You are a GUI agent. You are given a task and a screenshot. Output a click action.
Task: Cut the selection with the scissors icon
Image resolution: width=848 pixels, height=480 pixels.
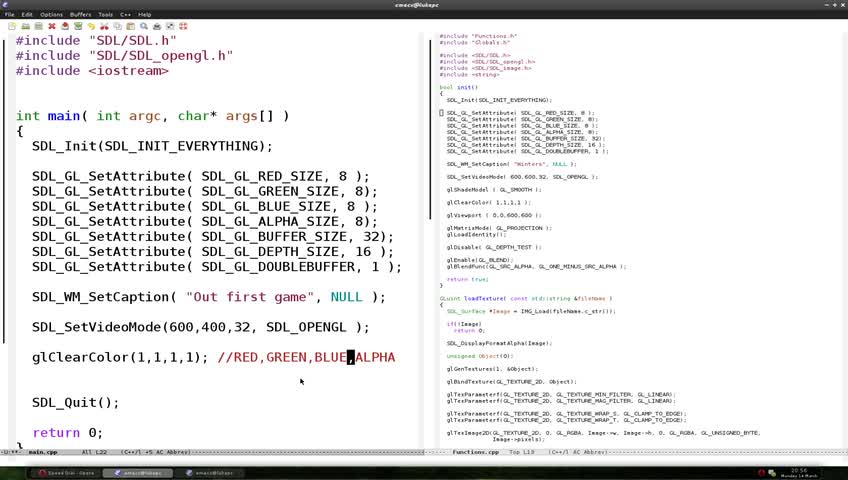pyautogui.click(x=104, y=26)
